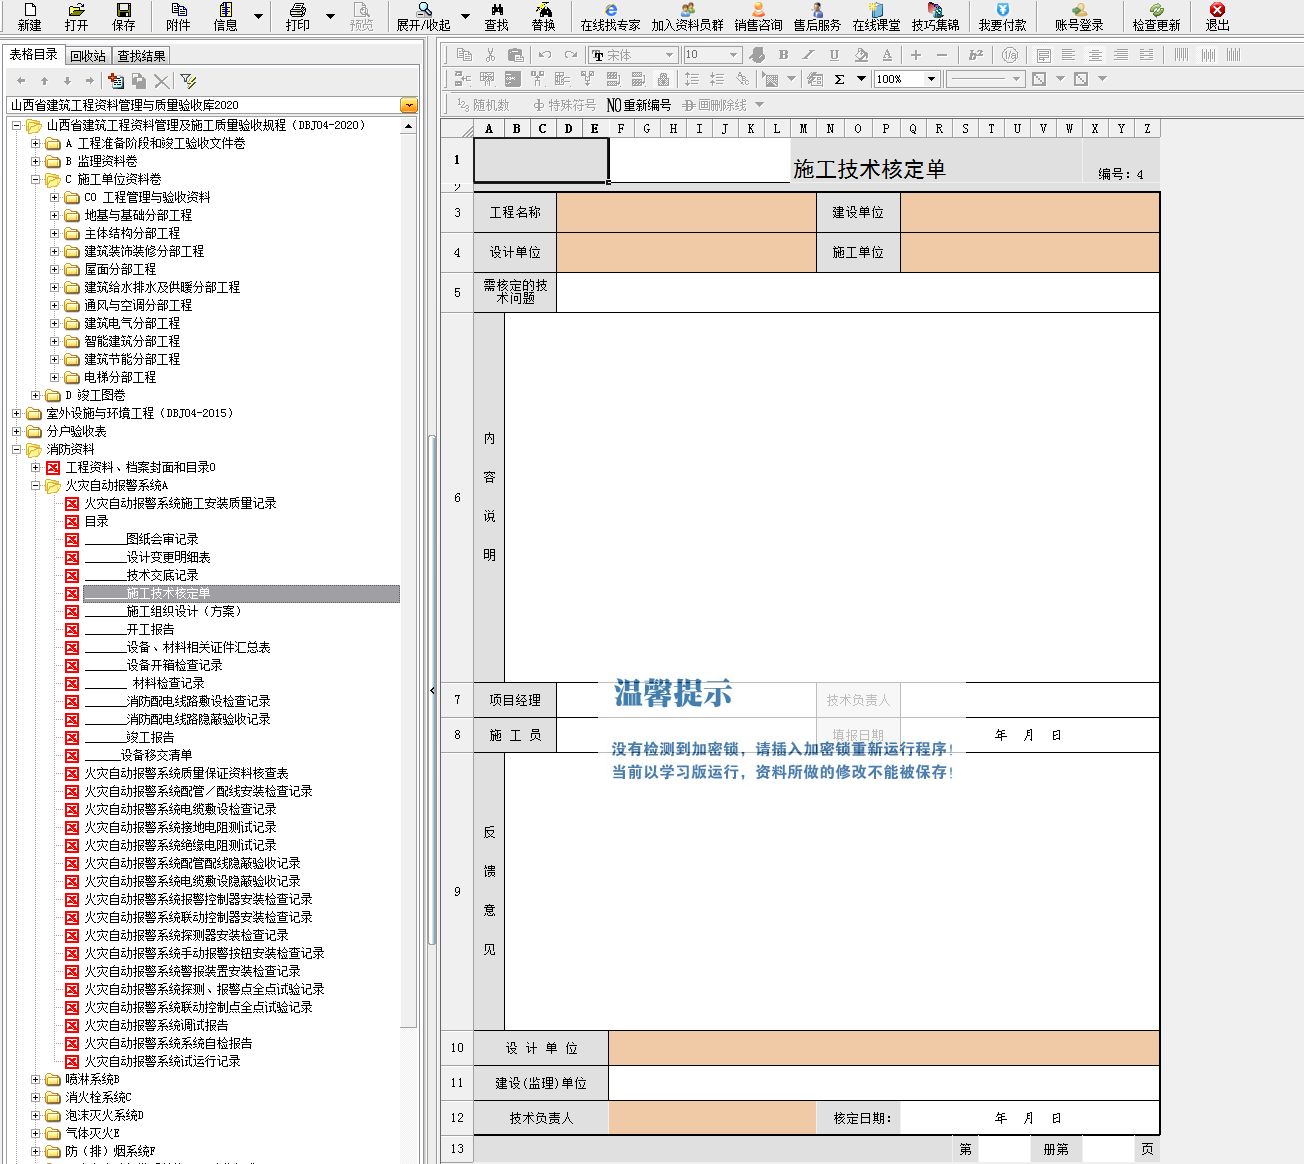This screenshot has width=1304, height=1164.
Task: Click column header G in the sheet
Action: (647, 128)
